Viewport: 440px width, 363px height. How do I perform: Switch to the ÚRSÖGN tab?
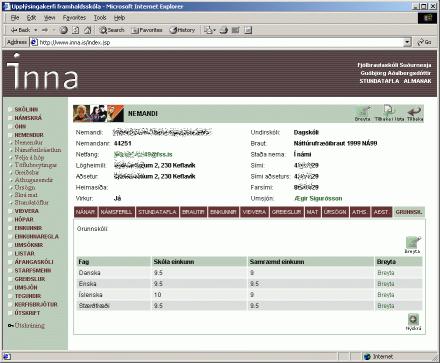point(335,212)
